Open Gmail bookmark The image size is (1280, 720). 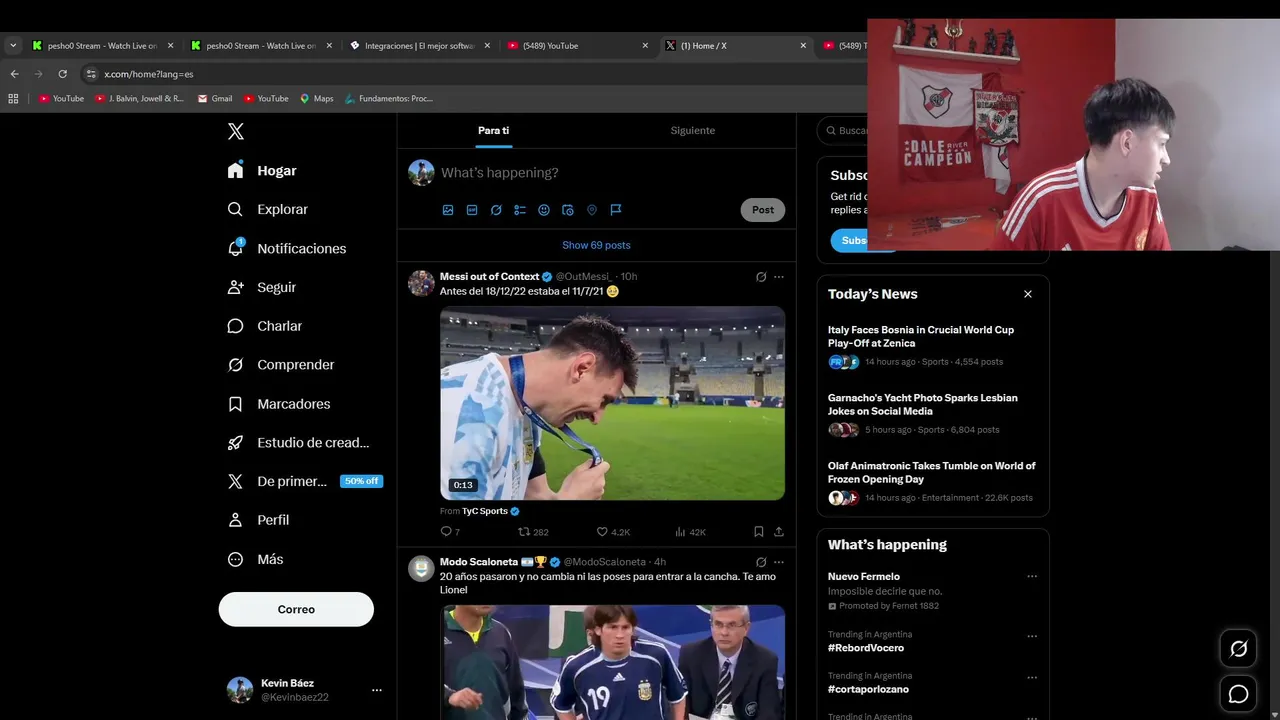(x=215, y=99)
